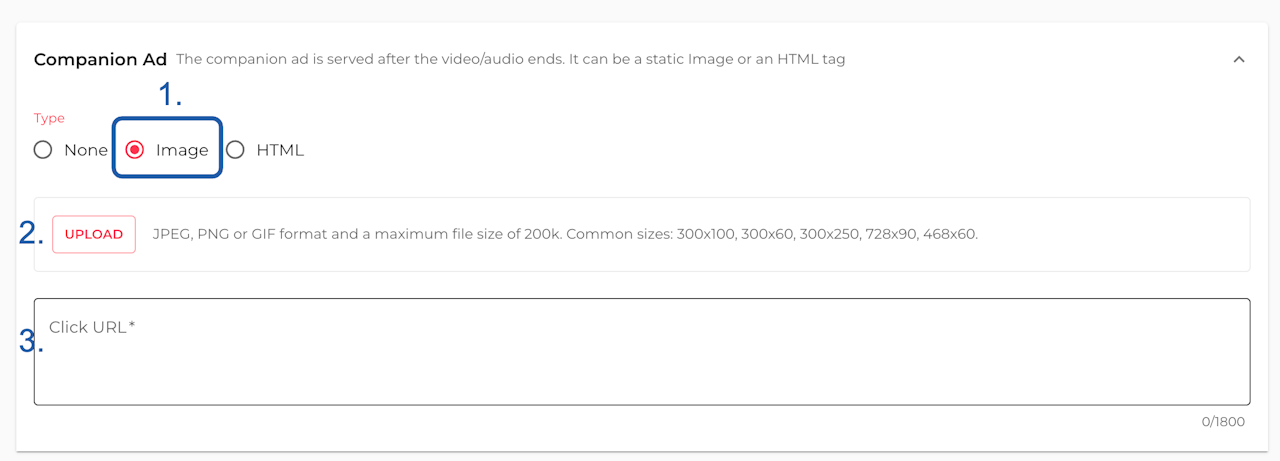The width and height of the screenshot is (1280, 461).
Task: Click the "None" option label text
Action: [x=86, y=150]
